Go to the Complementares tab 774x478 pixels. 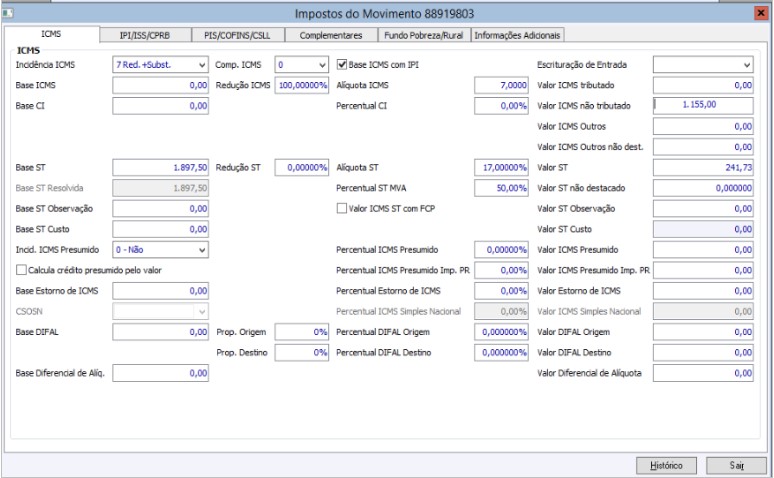[x=331, y=35]
